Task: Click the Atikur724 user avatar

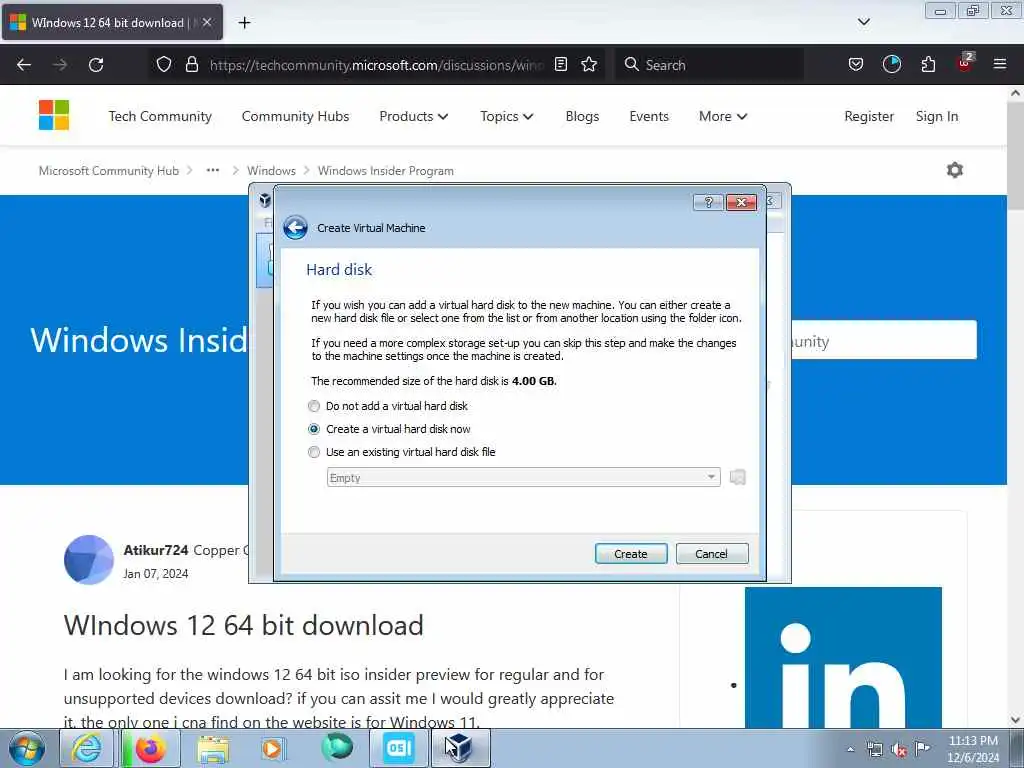Action: [x=89, y=560]
